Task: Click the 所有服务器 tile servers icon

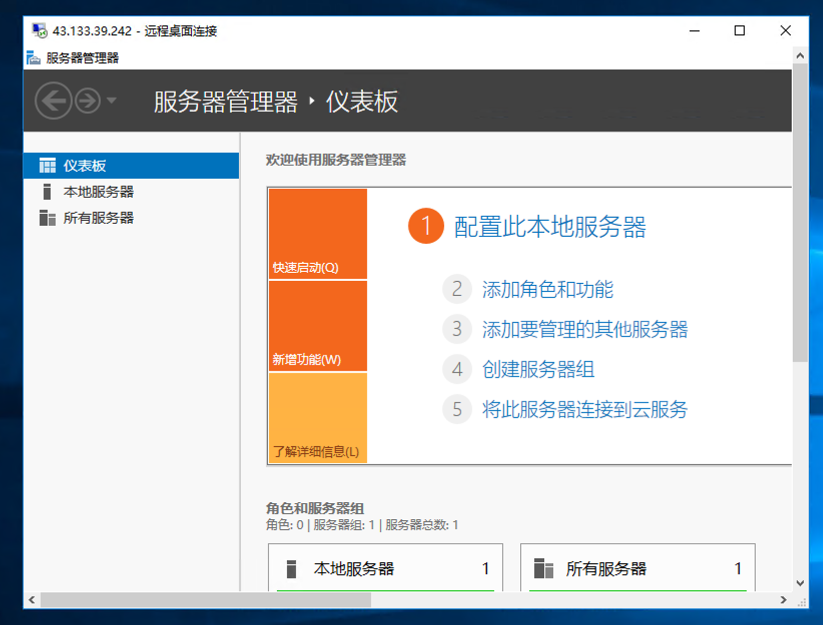Action: pyautogui.click(x=544, y=569)
